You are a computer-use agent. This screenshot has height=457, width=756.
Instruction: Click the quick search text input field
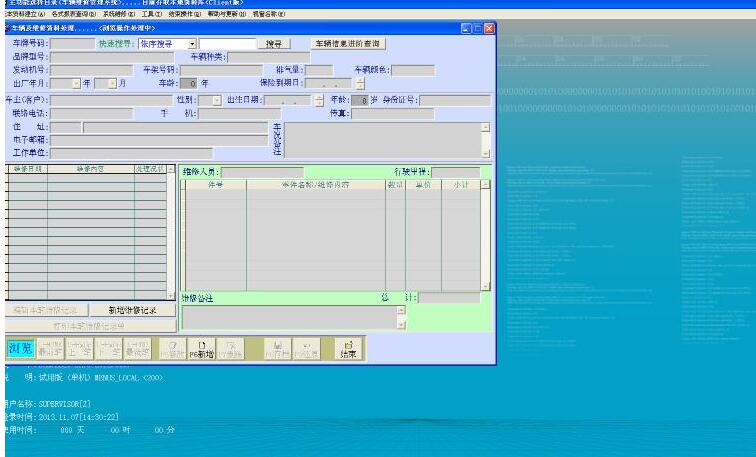point(227,44)
